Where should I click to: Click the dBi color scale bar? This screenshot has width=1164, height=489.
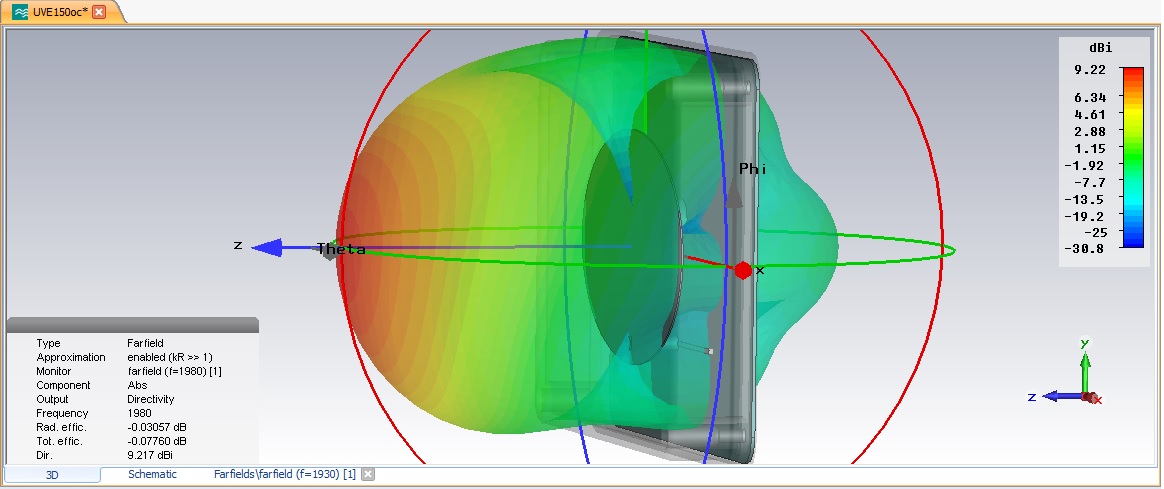[x=1133, y=157]
